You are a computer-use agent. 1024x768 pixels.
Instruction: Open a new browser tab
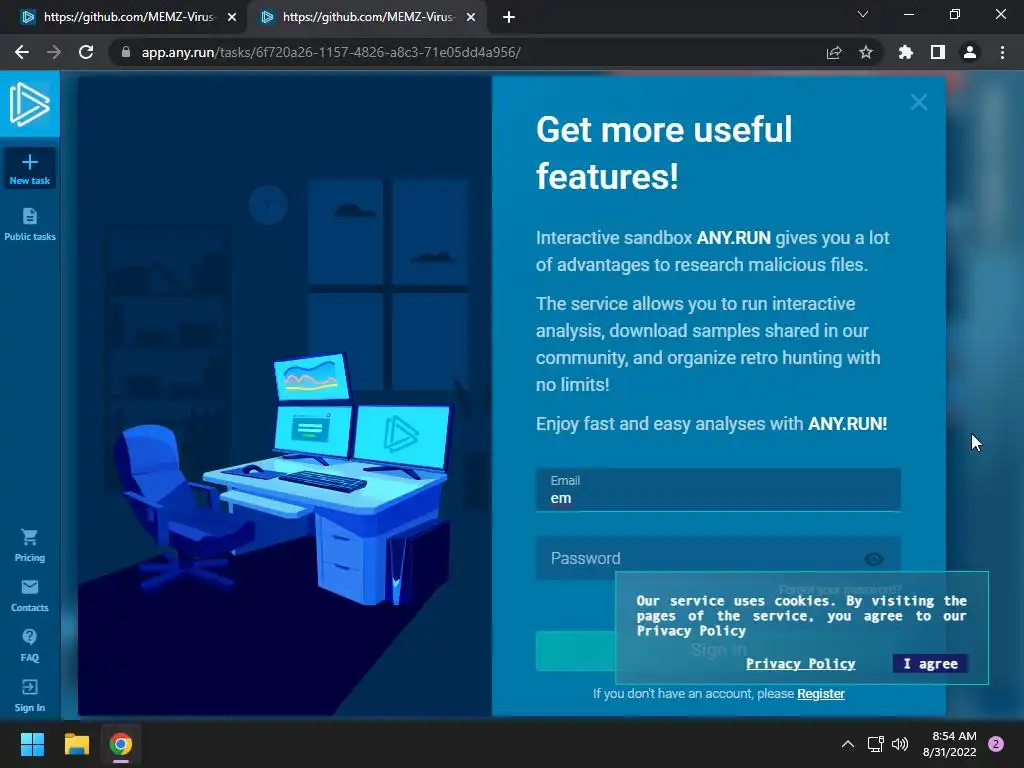coord(509,17)
